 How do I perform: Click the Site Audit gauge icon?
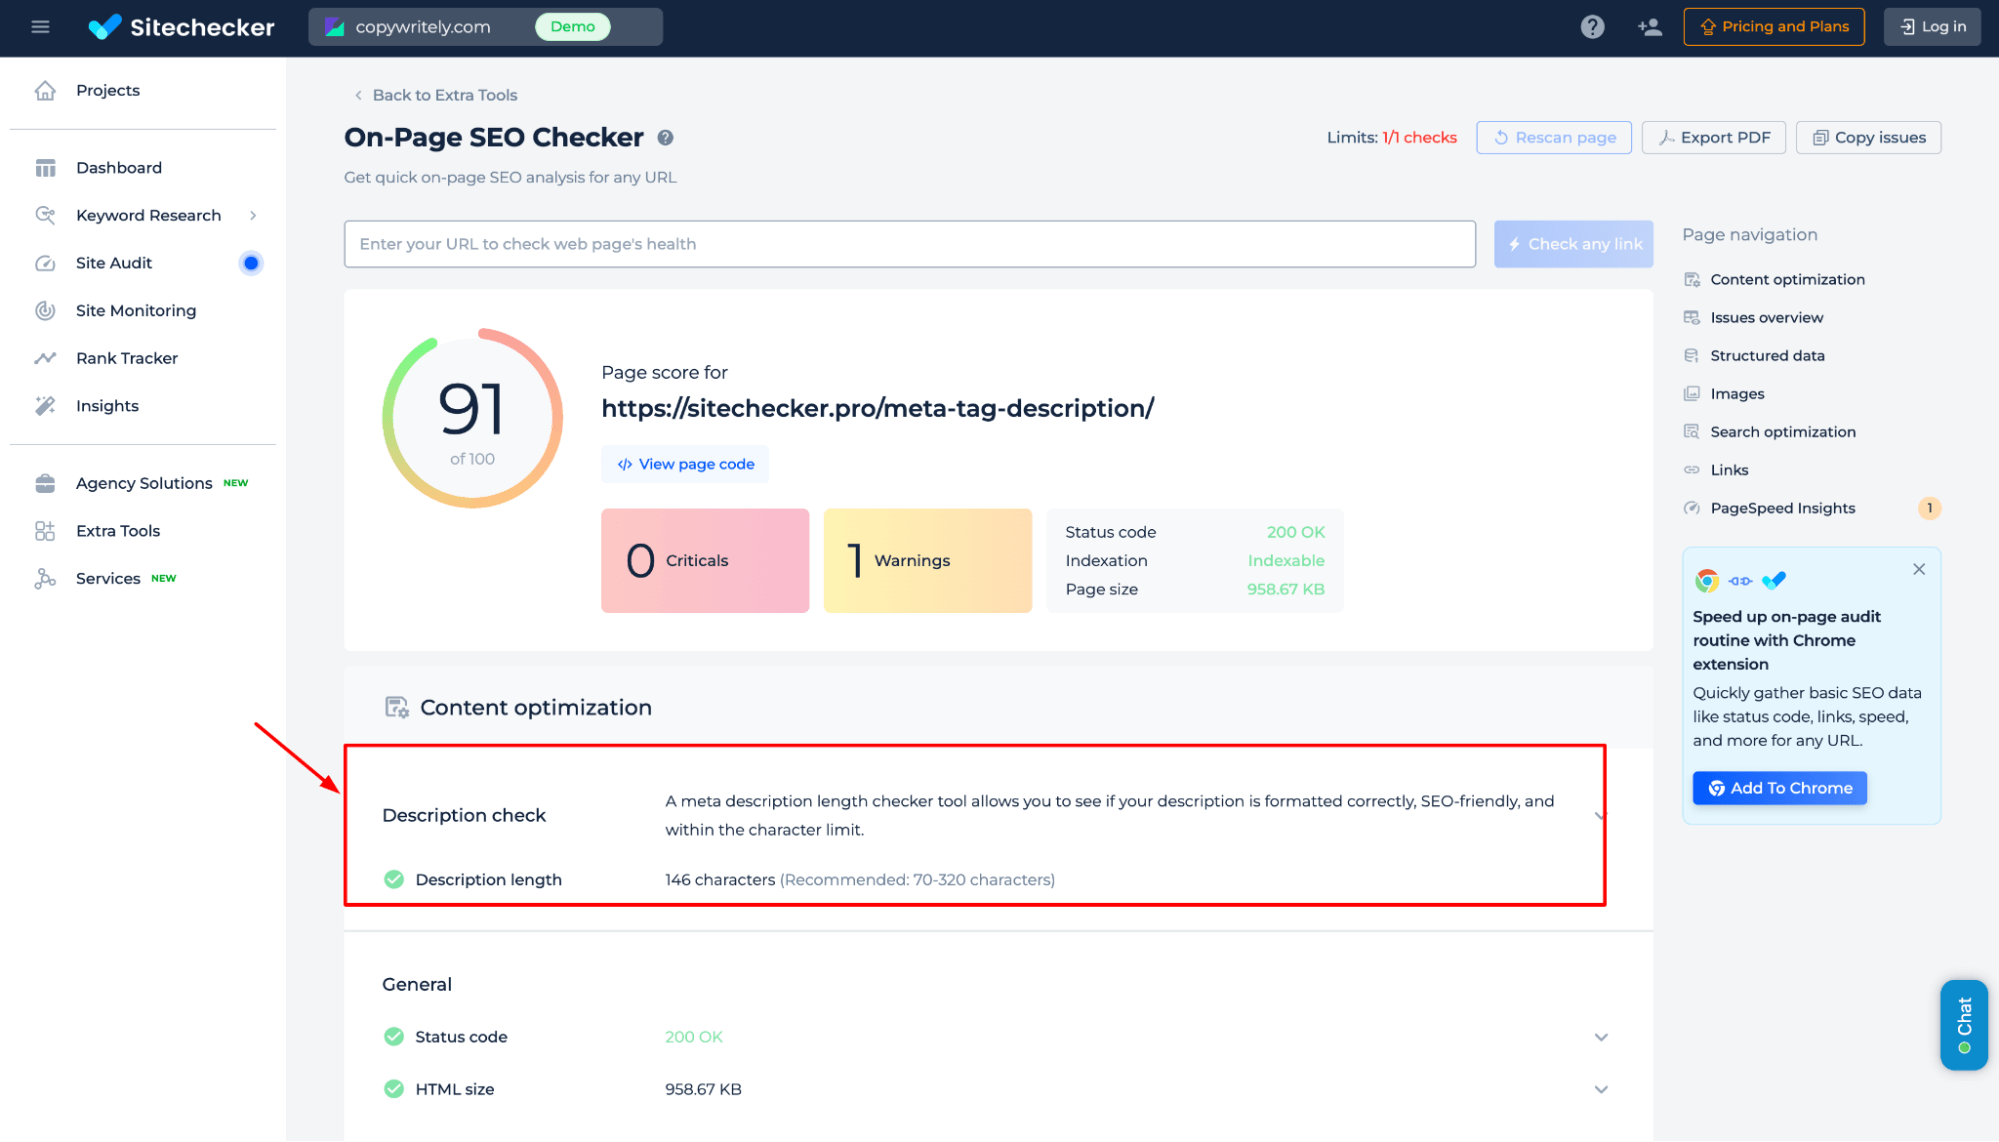coord(45,263)
